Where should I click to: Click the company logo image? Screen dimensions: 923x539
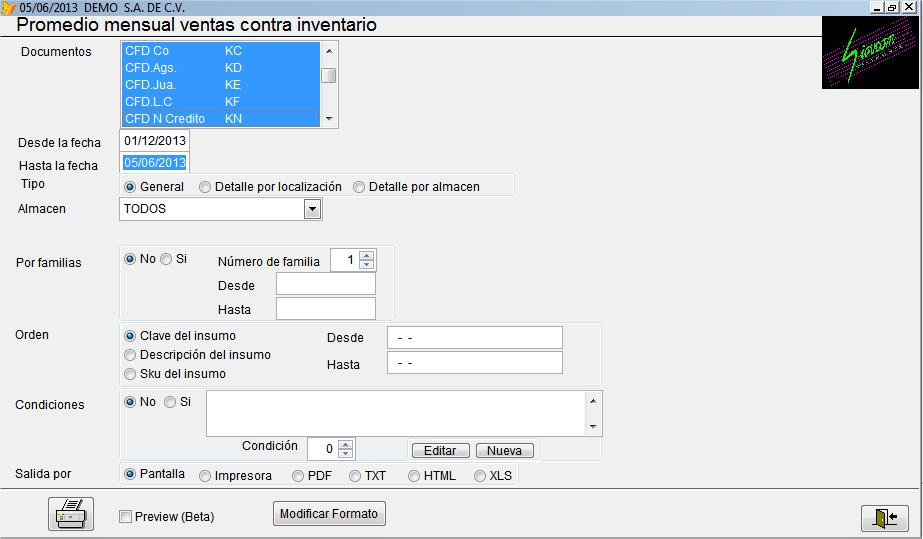click(x=871, y=52)
